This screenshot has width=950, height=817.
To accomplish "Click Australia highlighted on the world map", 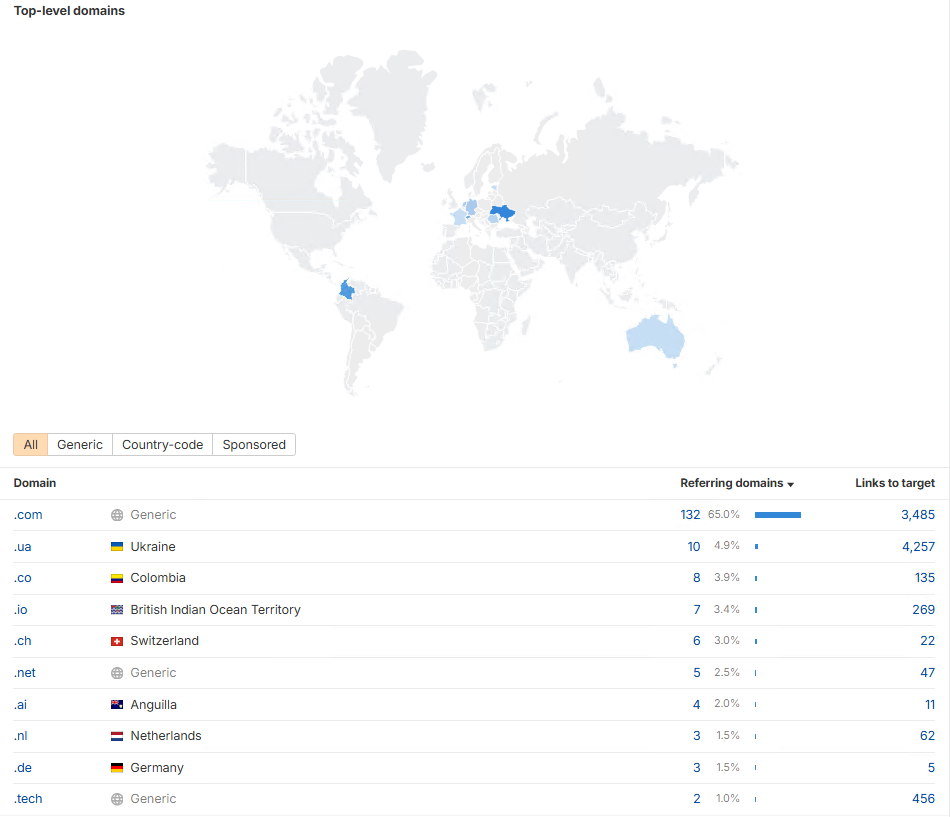I will point(654,335).
